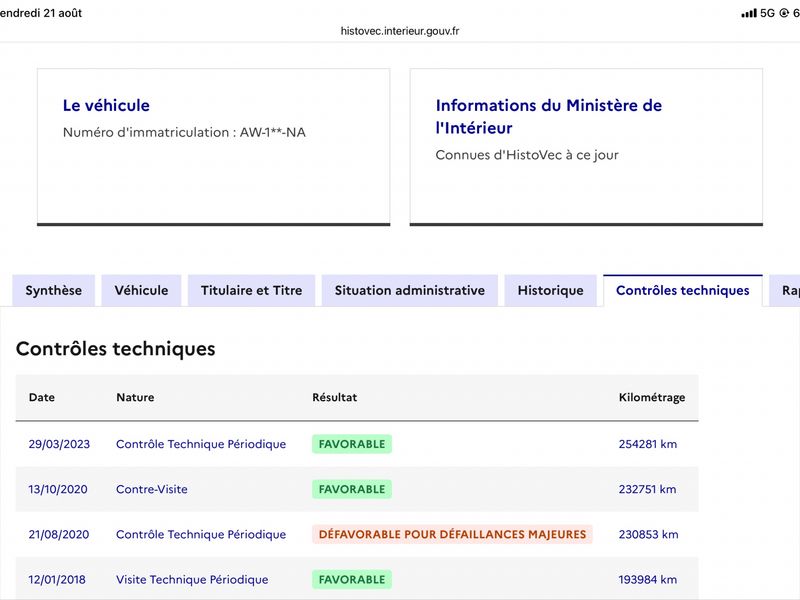Image resolution: width=800 pixels, height=600 pixels.
Task: Open the 29/03/2023 inspection row
Action: click(x=357, y=444)
